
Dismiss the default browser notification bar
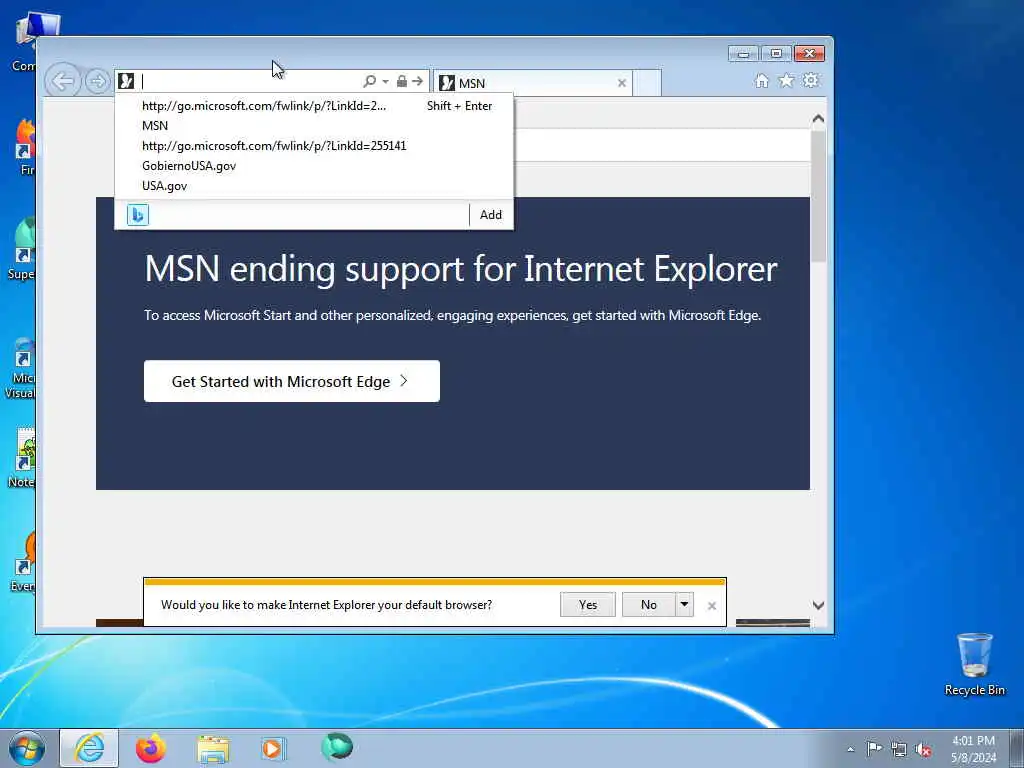pyautogui.click(x=712, y=606)
